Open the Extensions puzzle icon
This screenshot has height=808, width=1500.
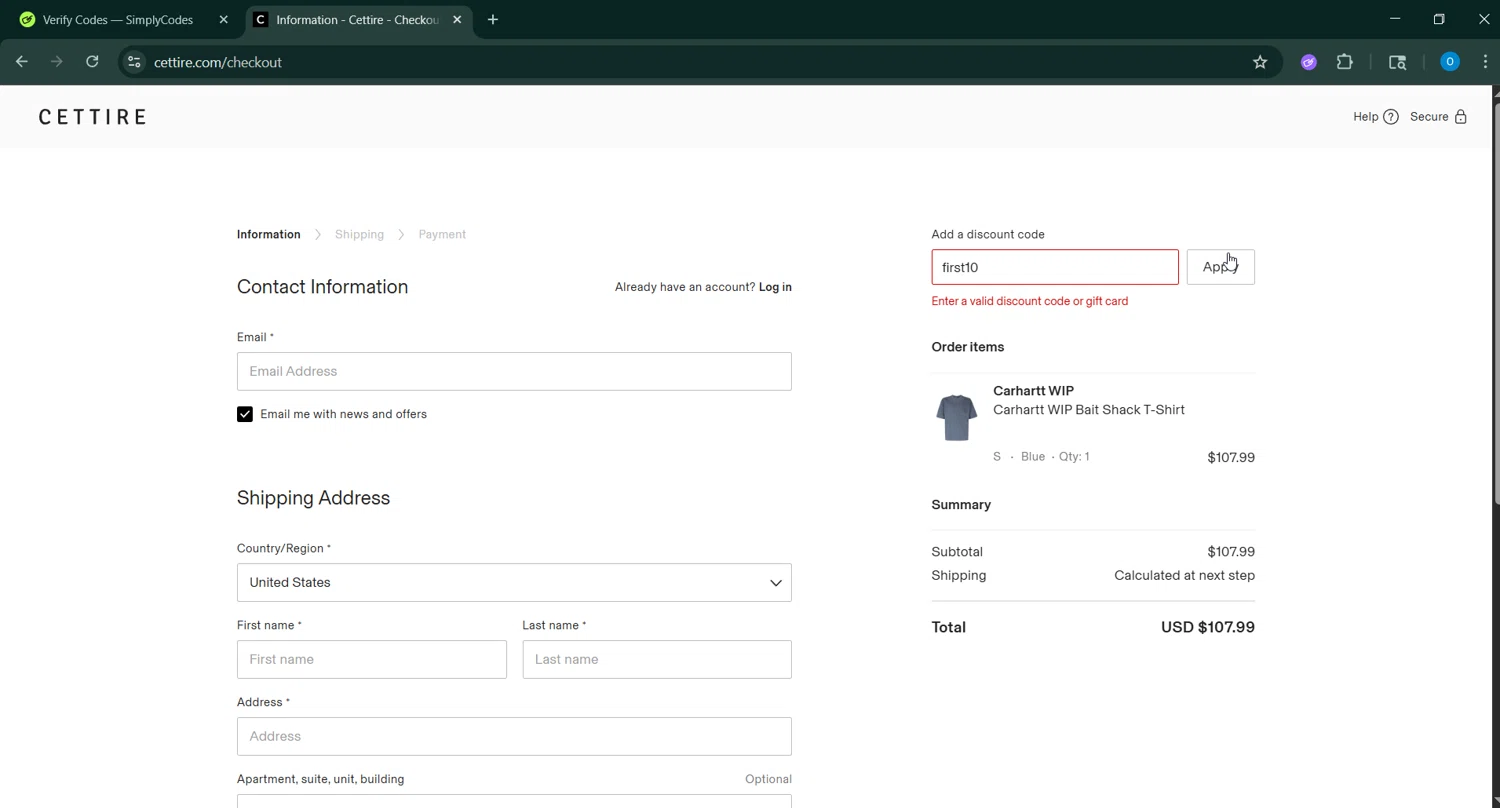point(1345,62)
